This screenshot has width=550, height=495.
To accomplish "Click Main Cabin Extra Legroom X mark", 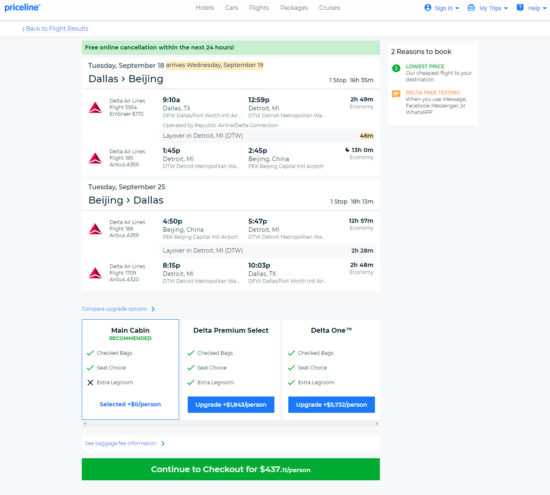I will [x=90, y=382].
